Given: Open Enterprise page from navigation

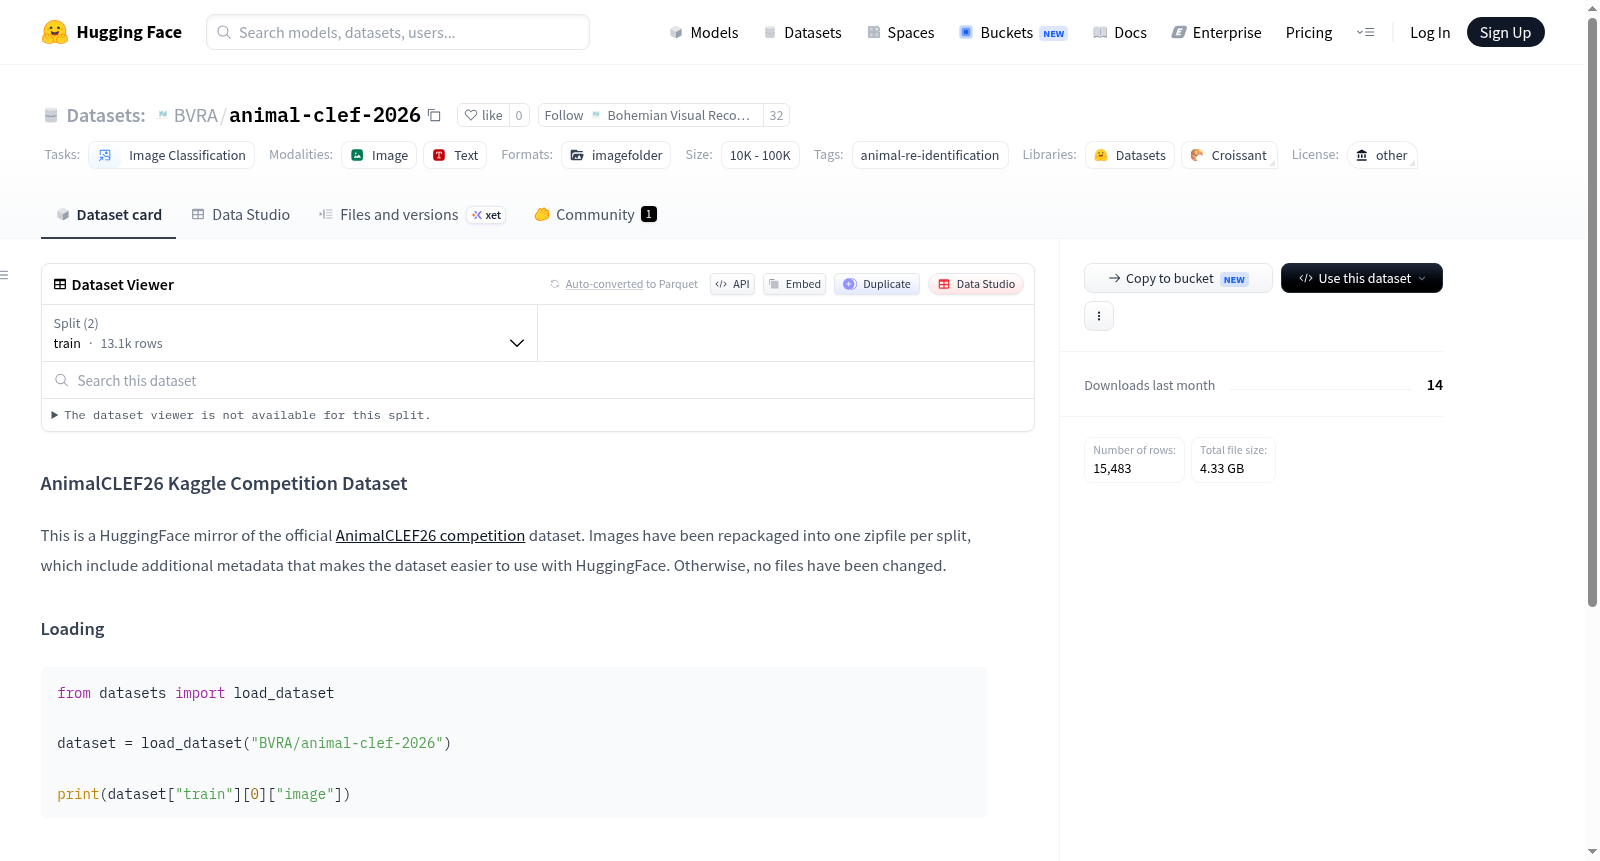Looking at the screenshot, I should 1216,32.
